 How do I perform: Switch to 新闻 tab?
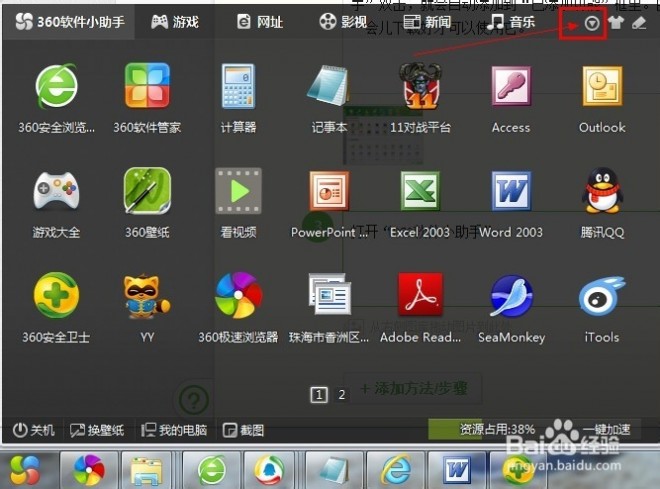427,21
